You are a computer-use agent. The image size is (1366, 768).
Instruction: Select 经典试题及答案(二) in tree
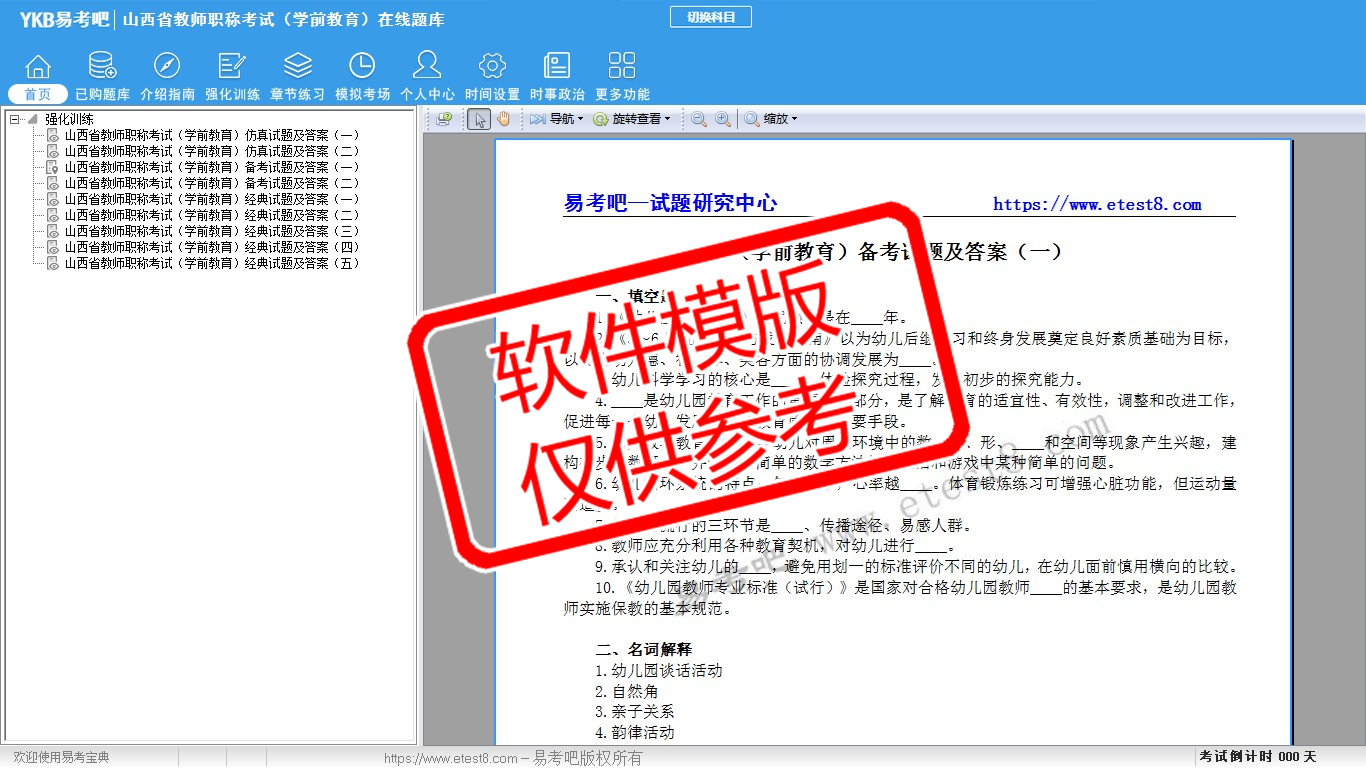211,215
